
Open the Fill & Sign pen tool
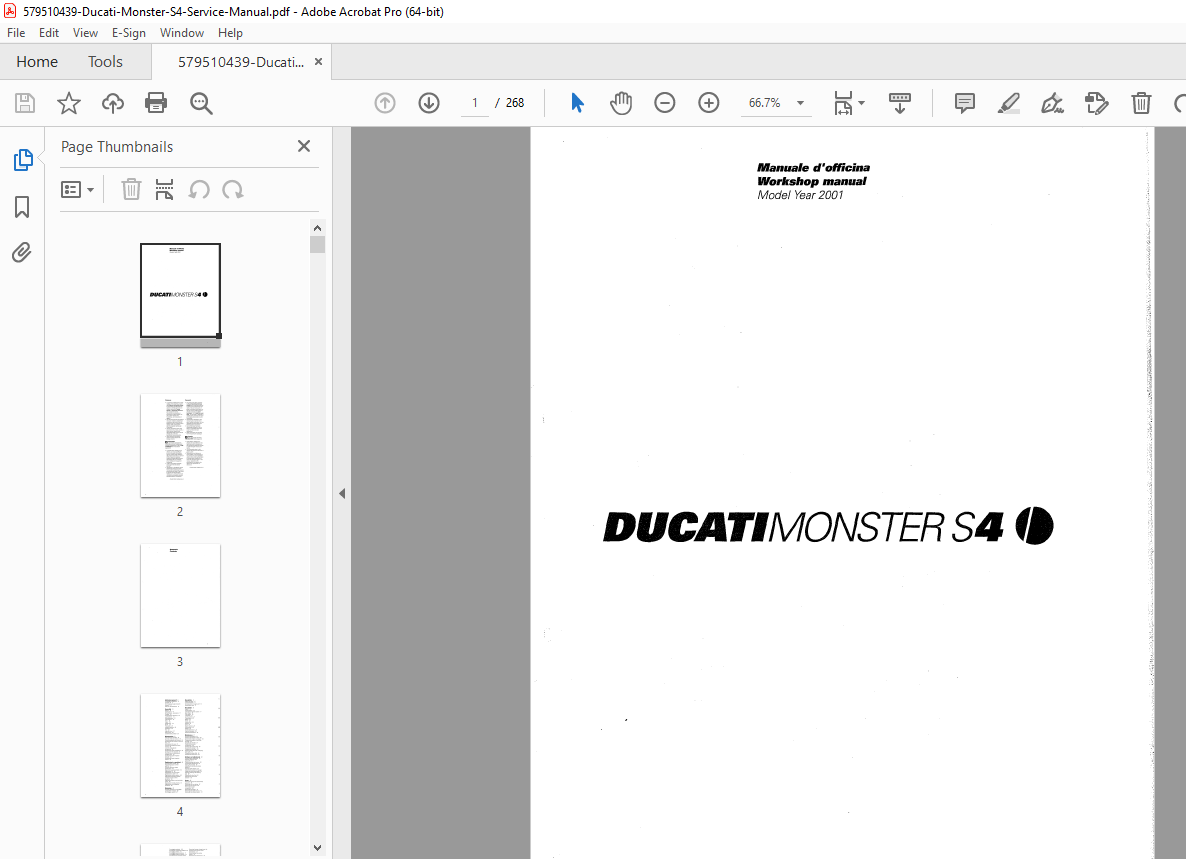(x=1052, y=103)
